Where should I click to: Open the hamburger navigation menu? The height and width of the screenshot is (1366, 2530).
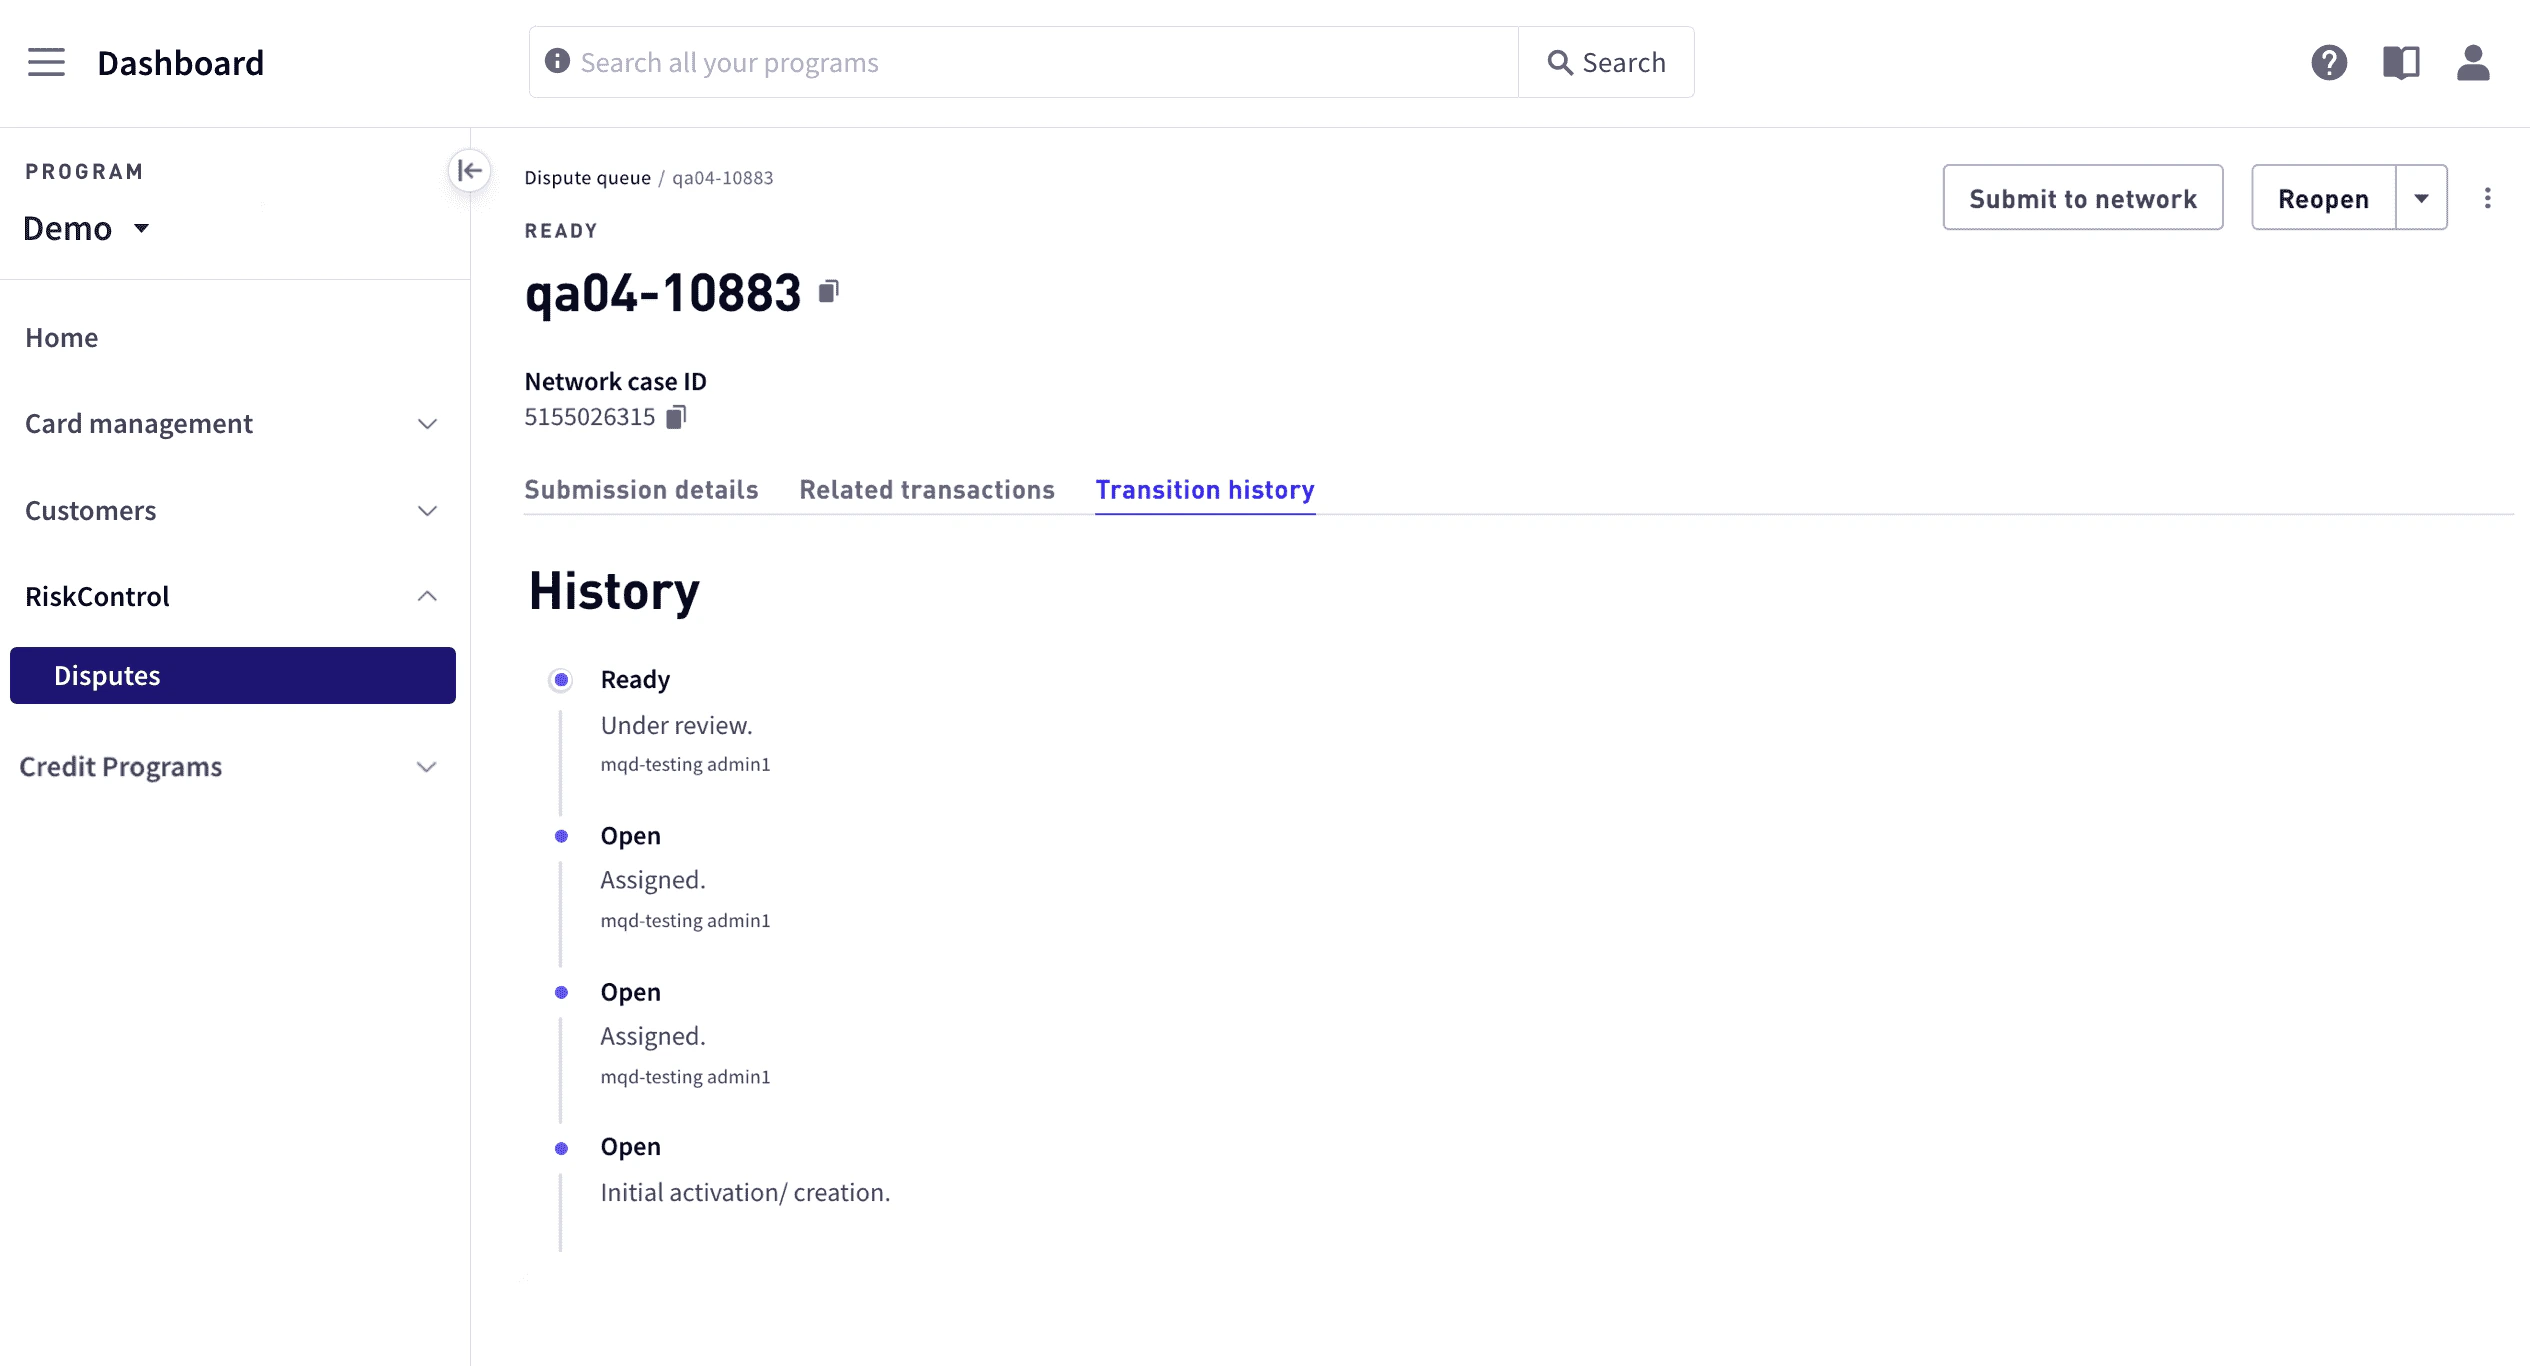[x=46, y=62]
